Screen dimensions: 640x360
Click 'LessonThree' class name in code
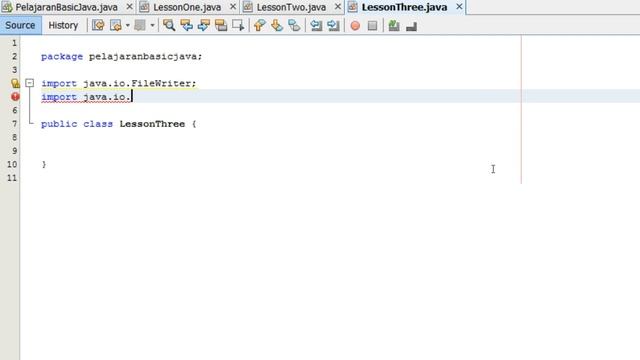152,124
